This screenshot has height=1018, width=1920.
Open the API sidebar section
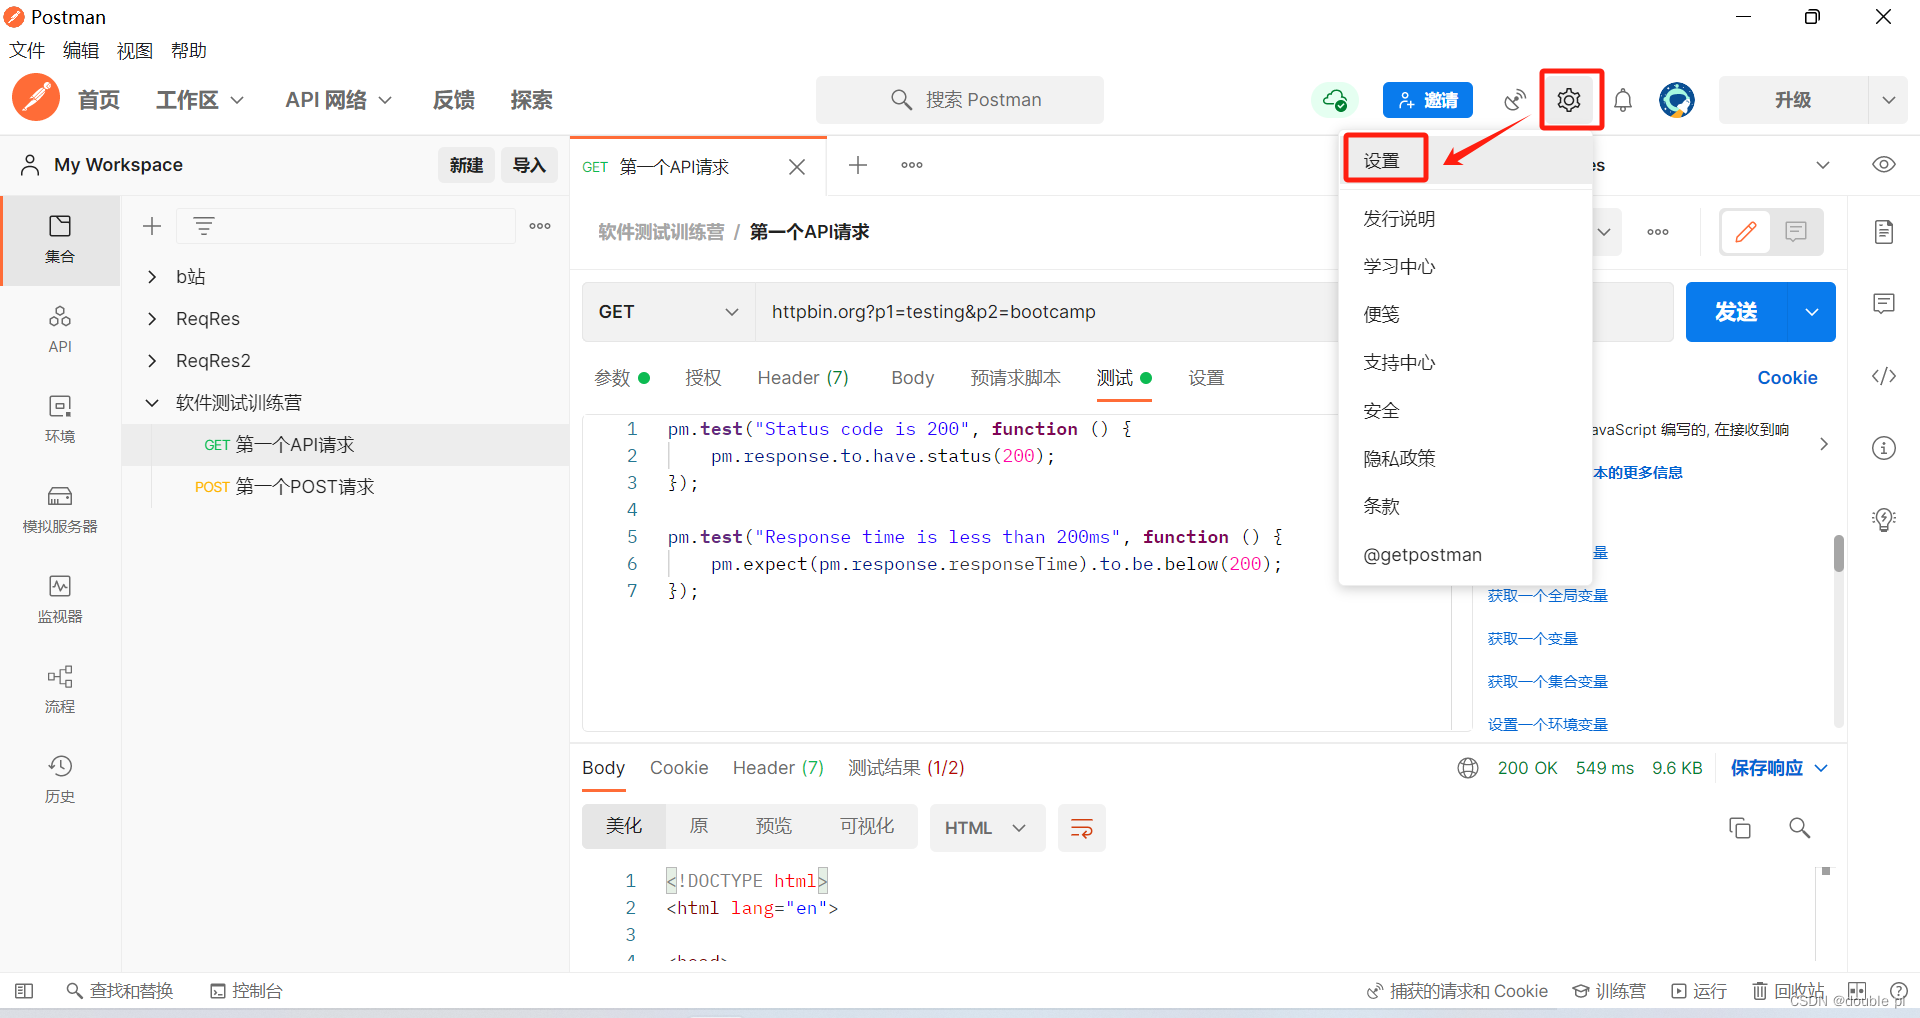click(60, 330)
